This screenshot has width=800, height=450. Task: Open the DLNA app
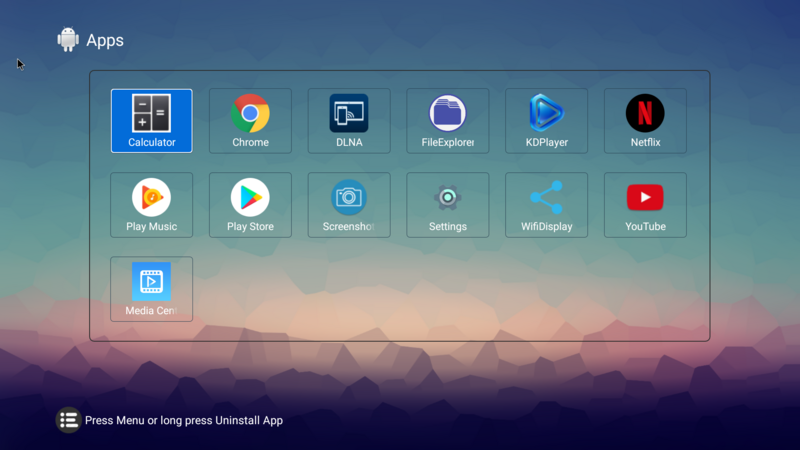coord(349,121)
